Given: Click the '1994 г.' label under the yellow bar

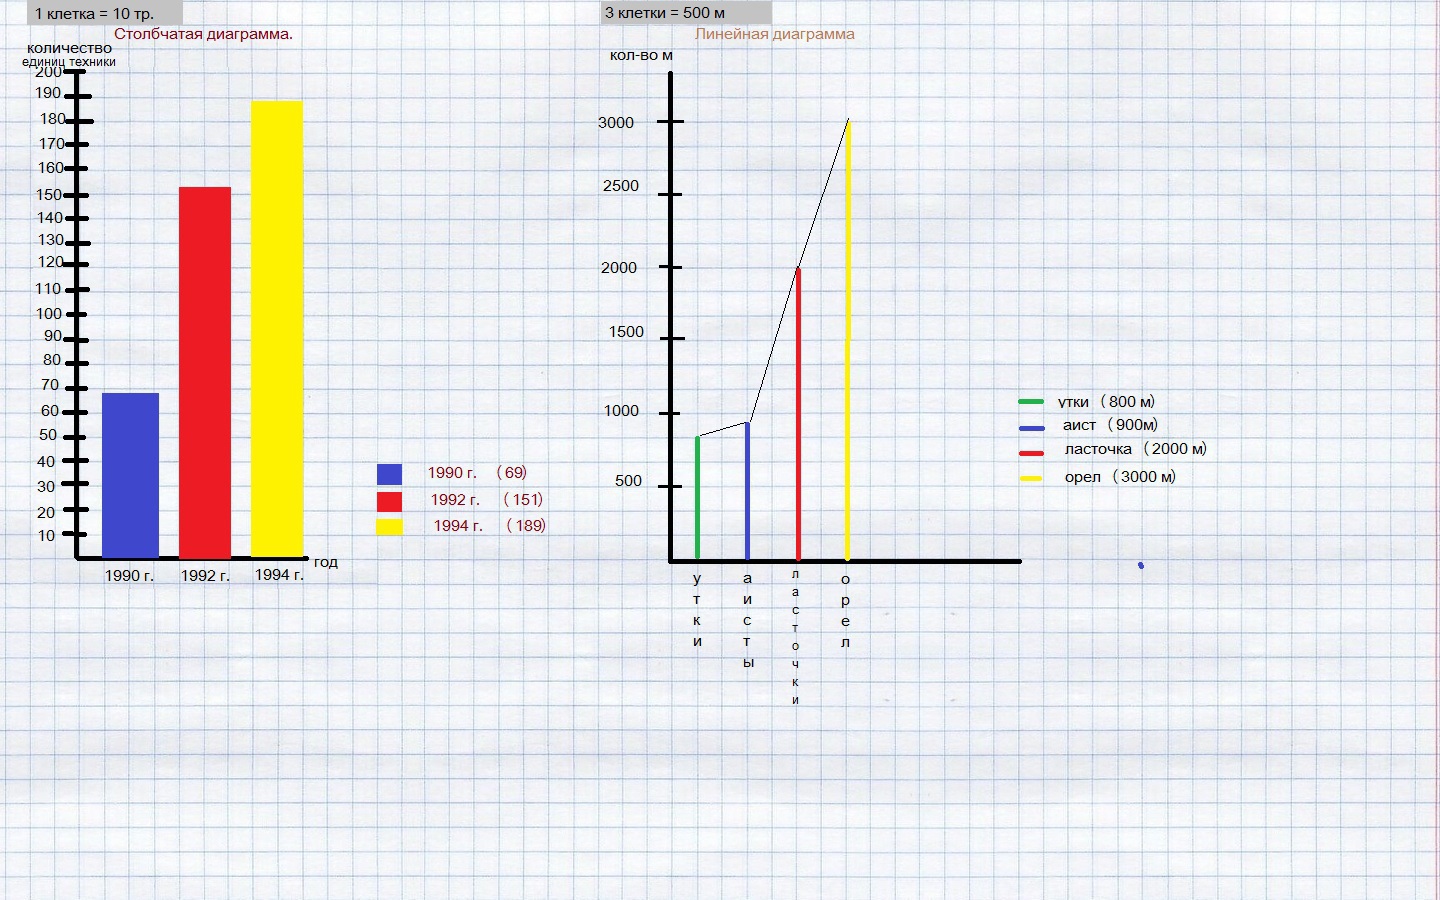Looking at the screenshot, I should point(279,575).
